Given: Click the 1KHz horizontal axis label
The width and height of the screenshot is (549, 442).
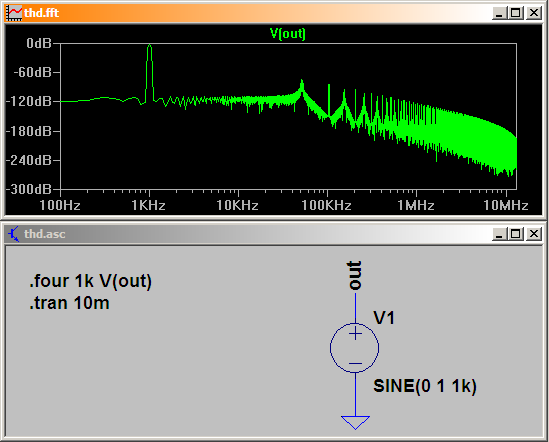Looking at the screenshot, I should click(x=148, y=205).
